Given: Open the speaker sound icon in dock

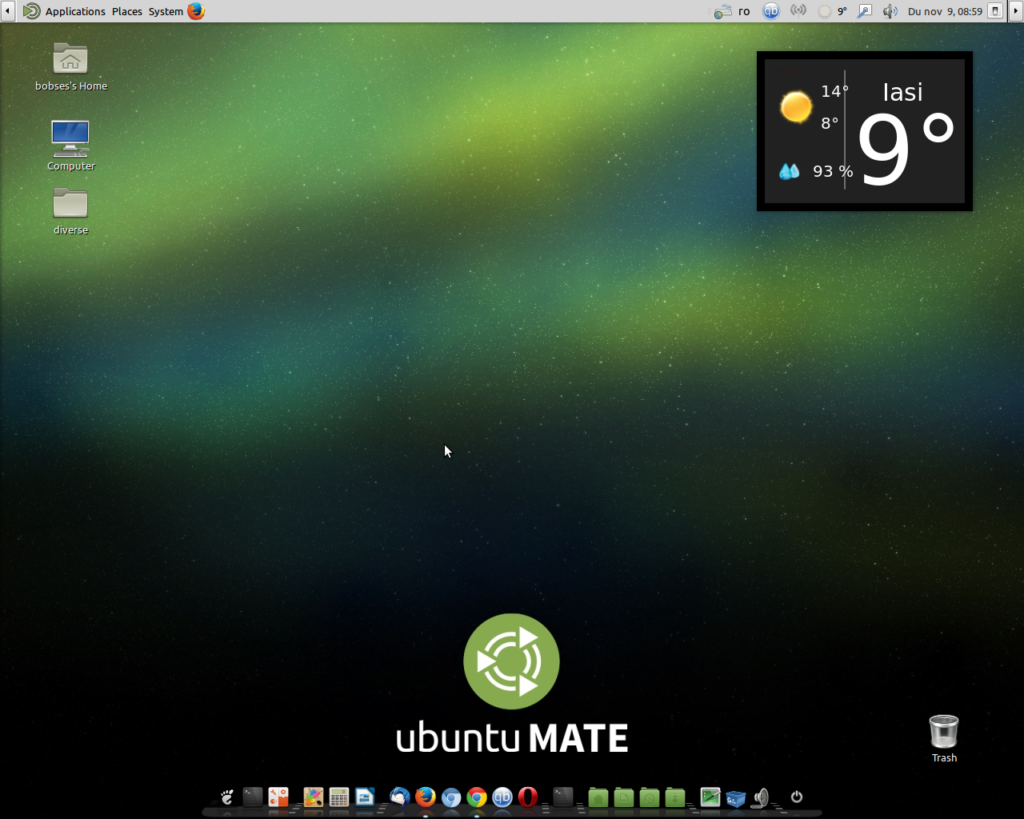Looking at the screenshot, I should [761, 797].
